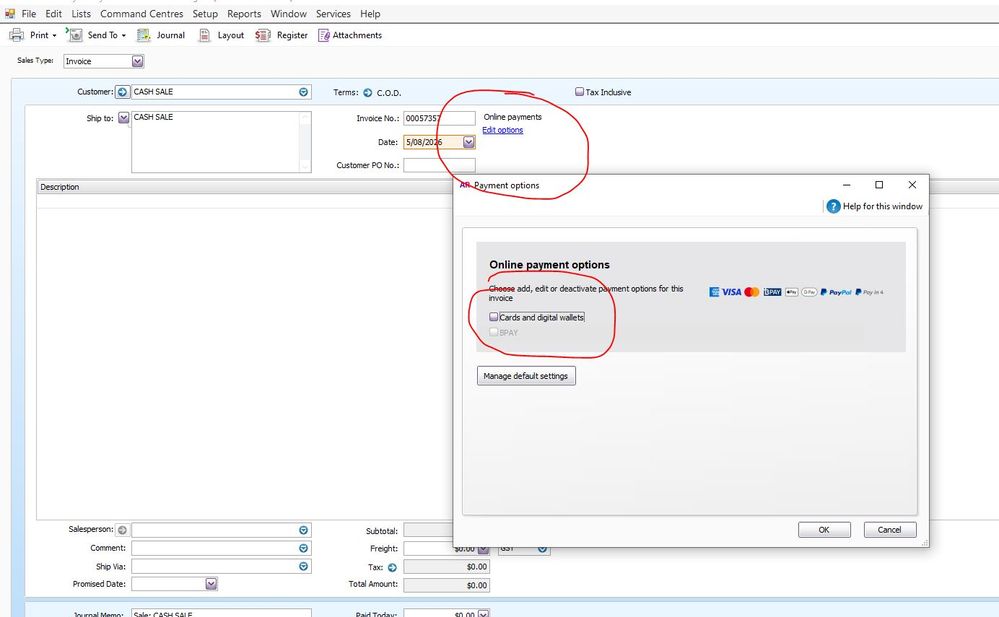Open the Comment dropdown arrow
Viewport: 999px width, 617px height.
(303, 548)
